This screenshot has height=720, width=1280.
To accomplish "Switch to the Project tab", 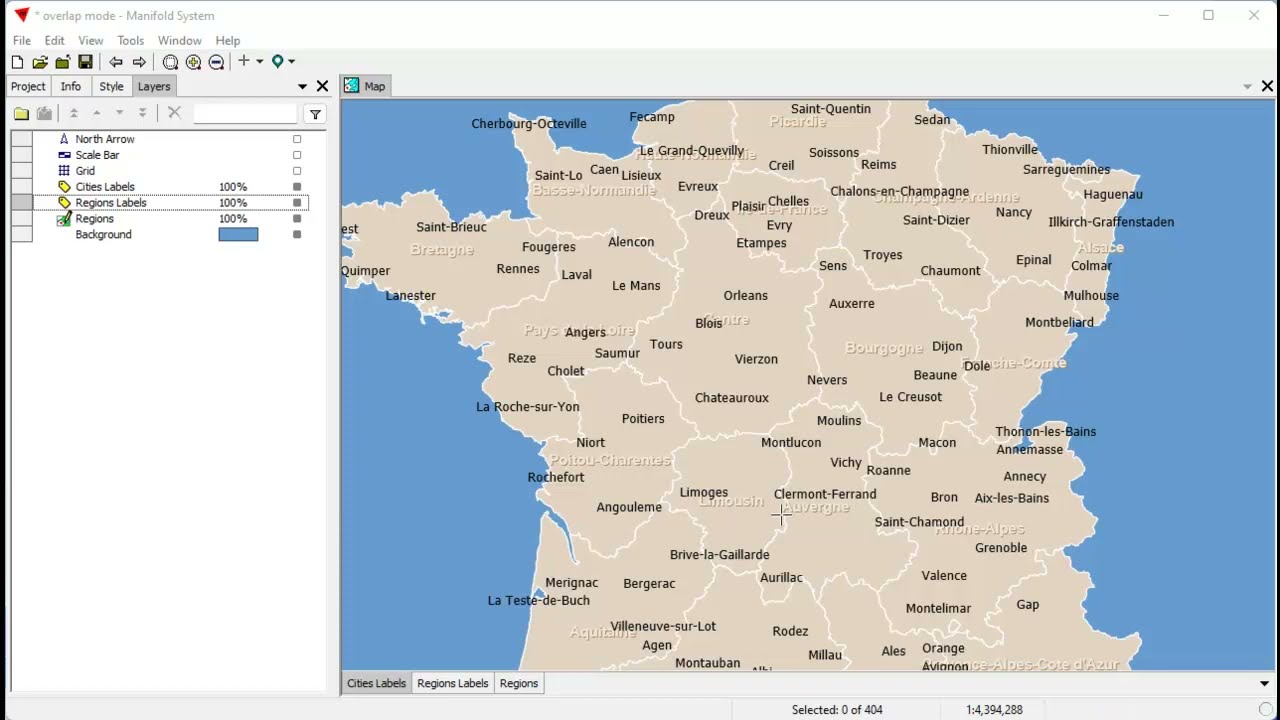I will coord(28,87).
